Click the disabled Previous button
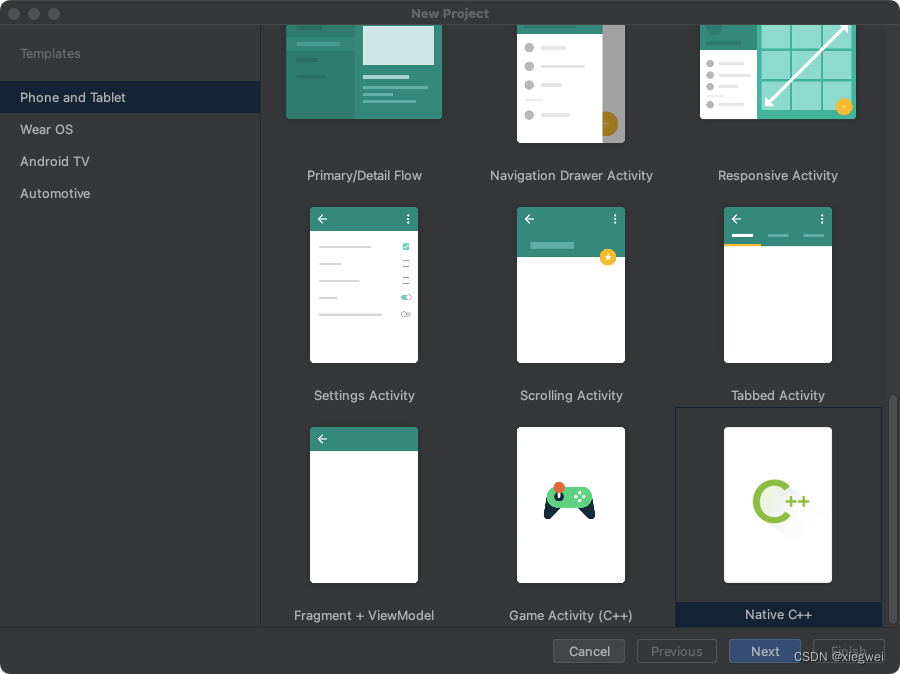Viewport: 900px width, 674px height. (677, 651)
